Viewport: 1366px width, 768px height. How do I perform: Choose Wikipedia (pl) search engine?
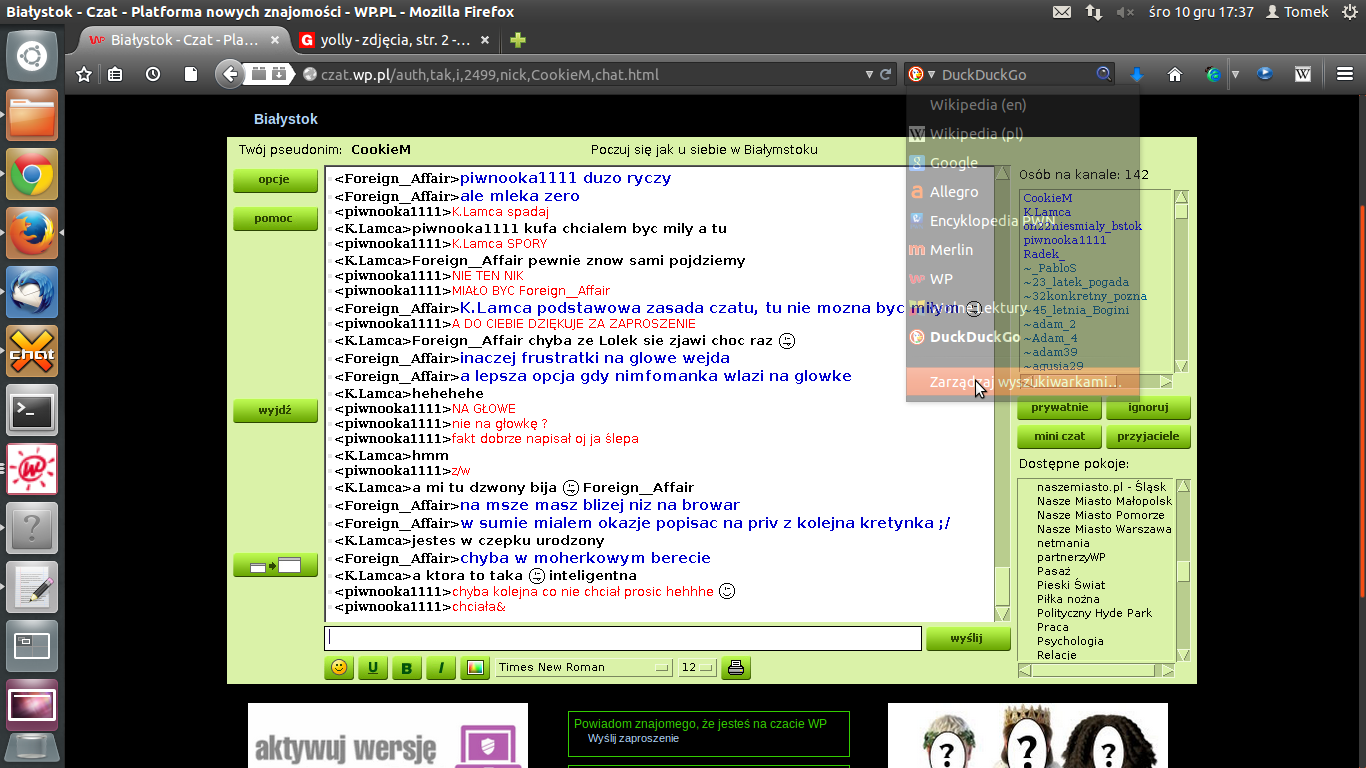click(x=1023, y=134)
